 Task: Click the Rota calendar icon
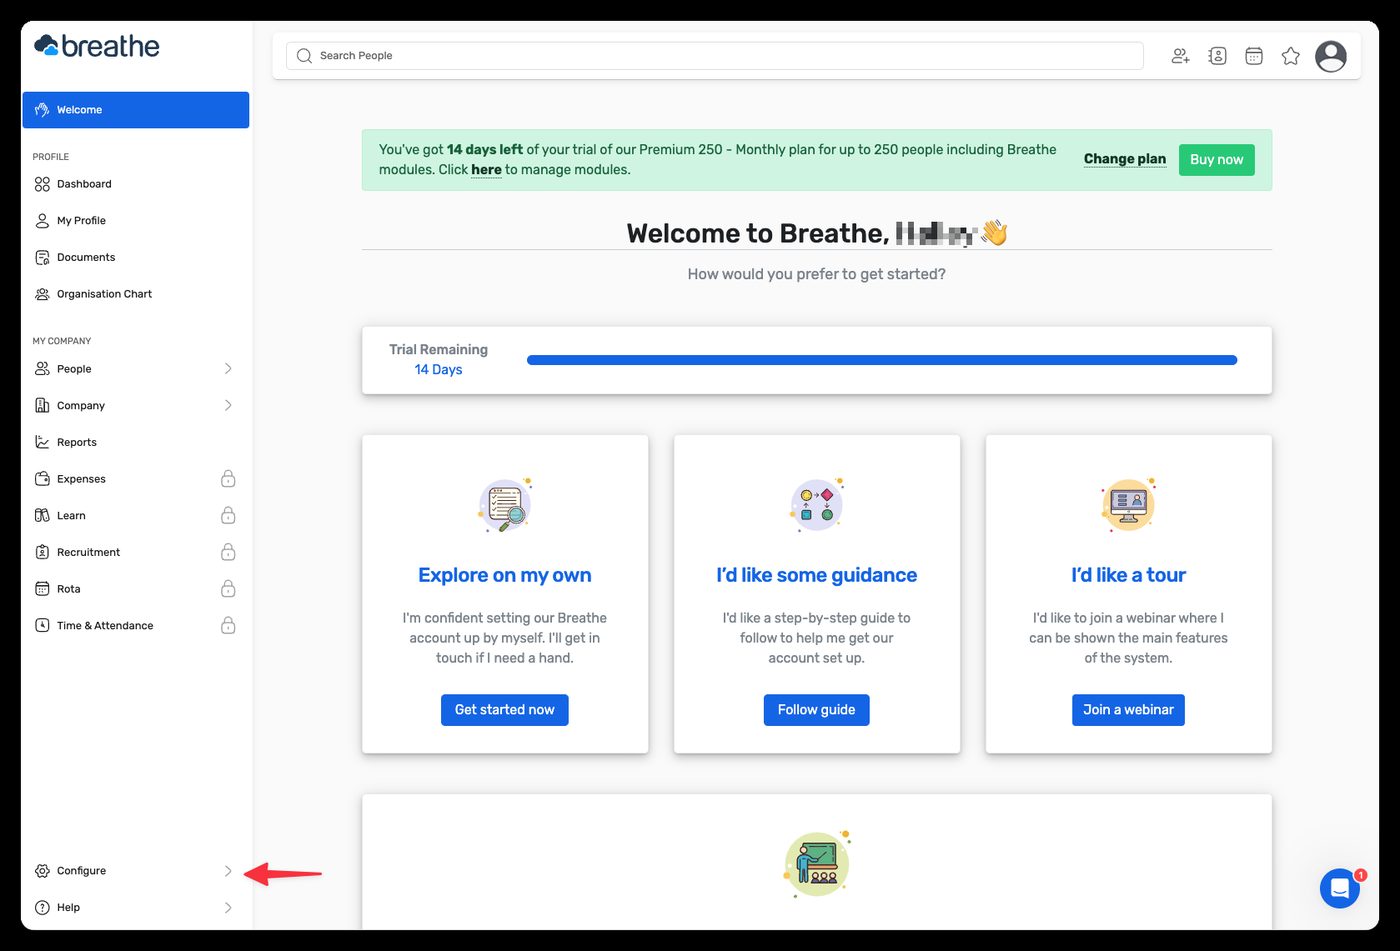click(x=42, y=589)
